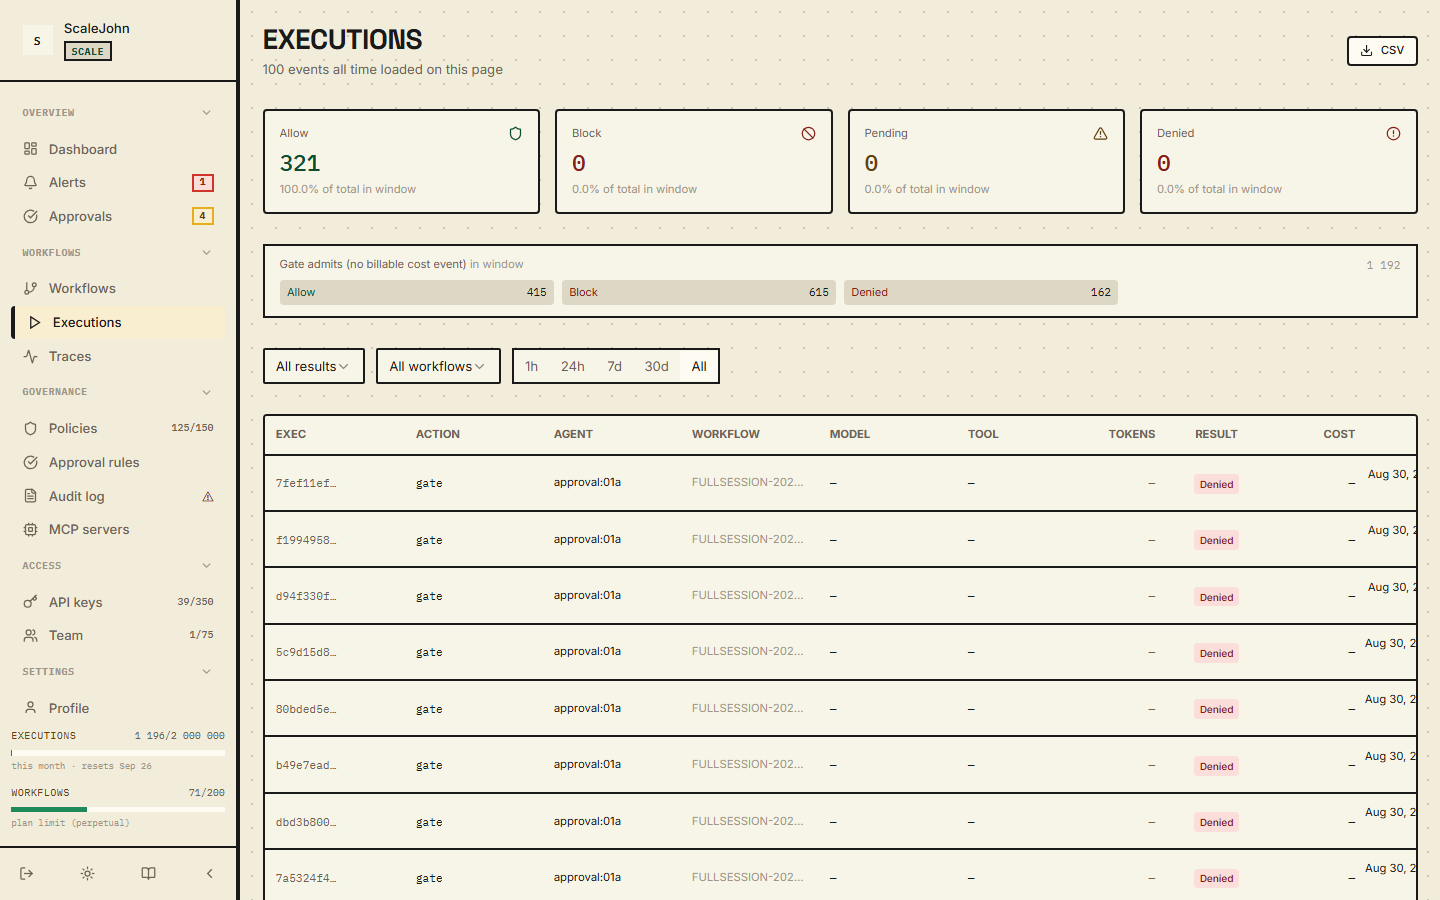
Task: Select Executions play icon
Action: coord(34,322)
